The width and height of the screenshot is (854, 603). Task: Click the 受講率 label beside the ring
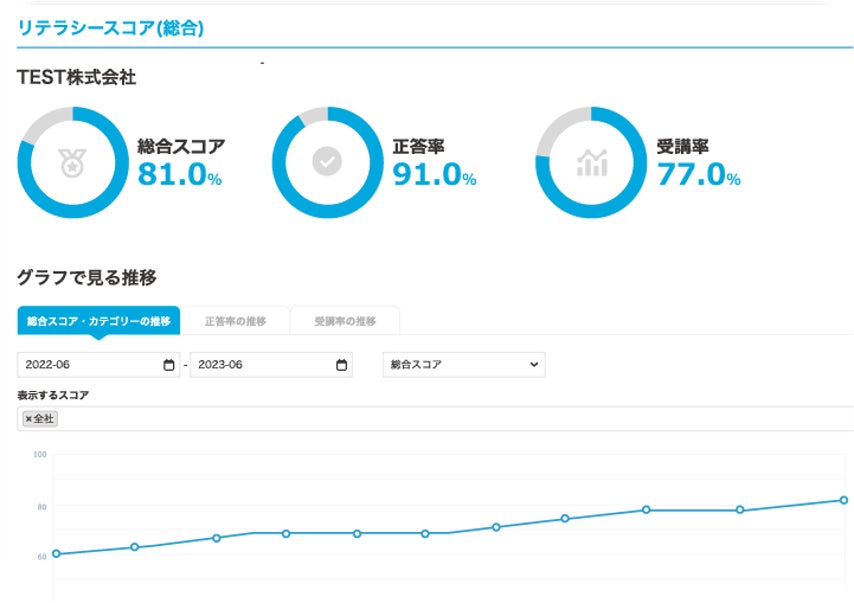(x=682, y=146)
